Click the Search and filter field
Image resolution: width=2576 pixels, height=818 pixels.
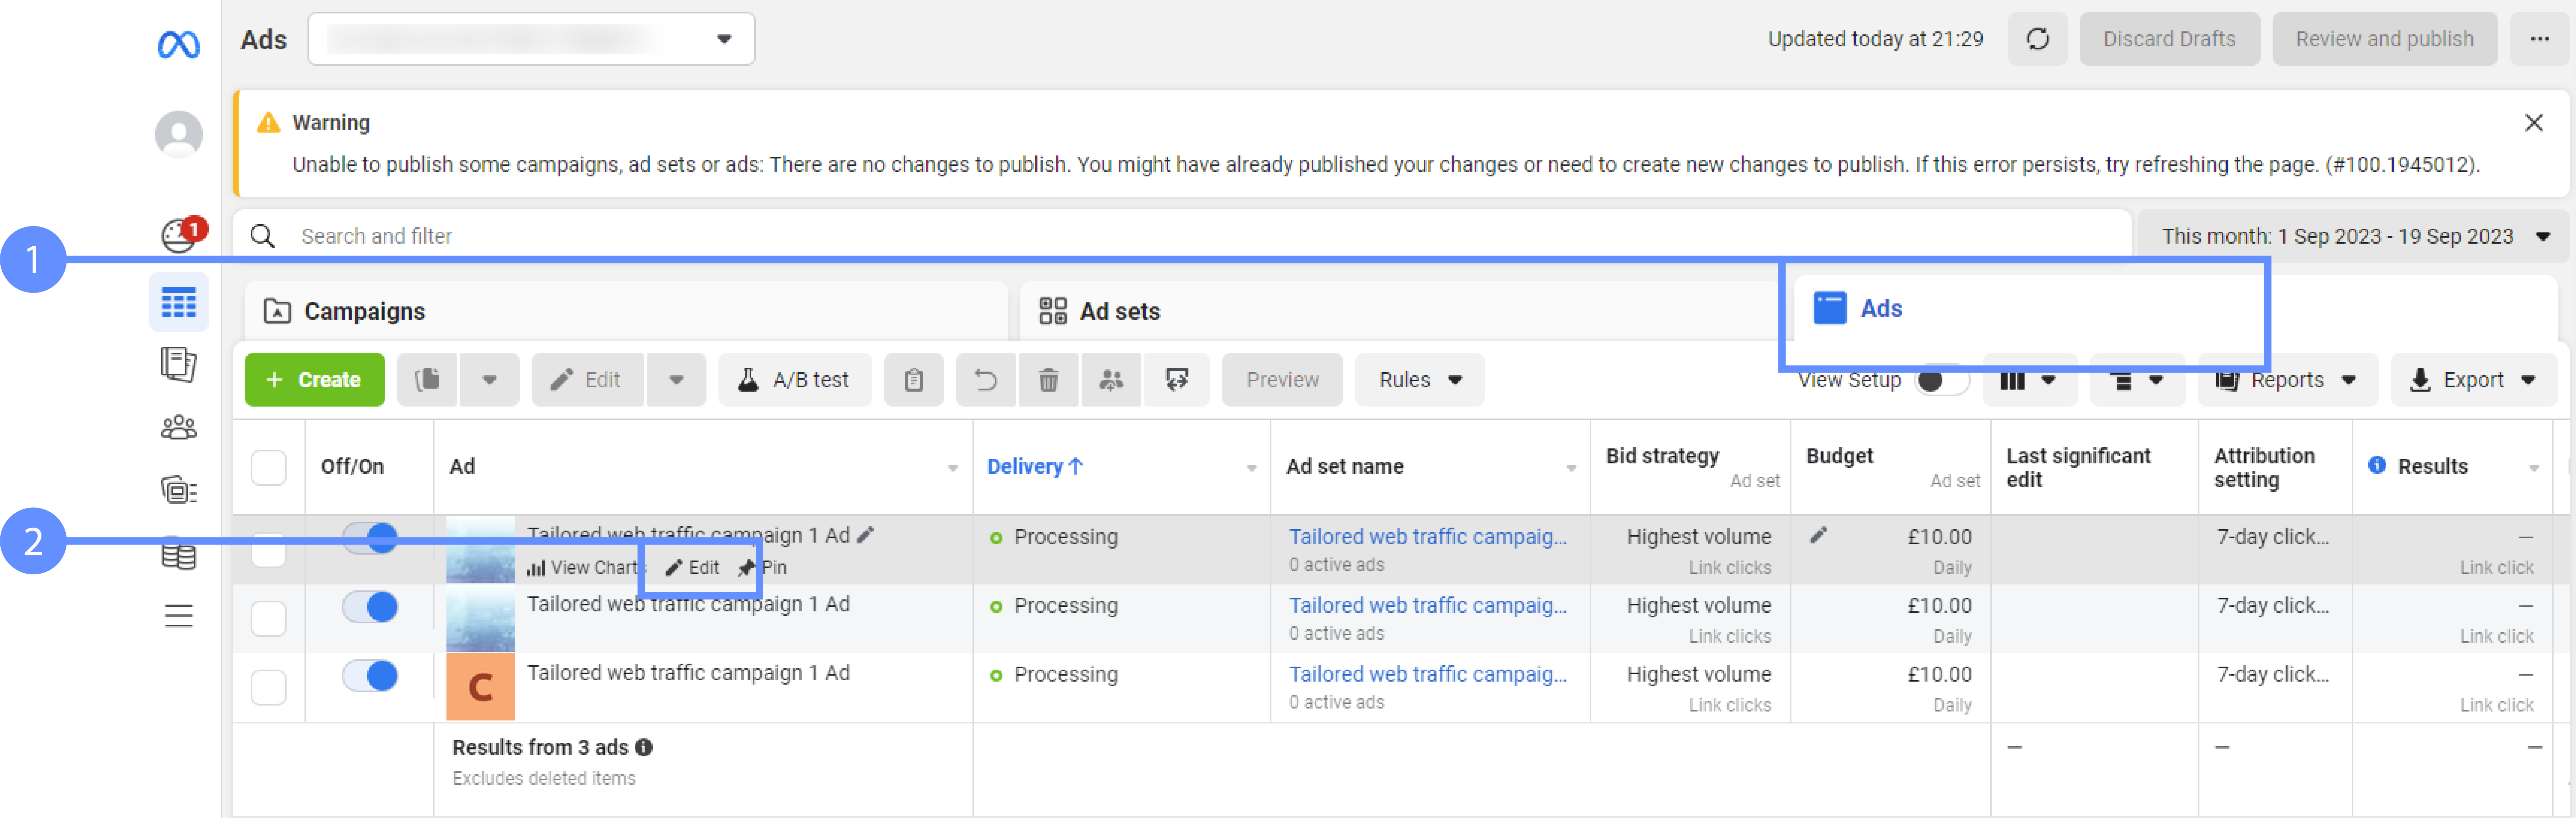700,236
